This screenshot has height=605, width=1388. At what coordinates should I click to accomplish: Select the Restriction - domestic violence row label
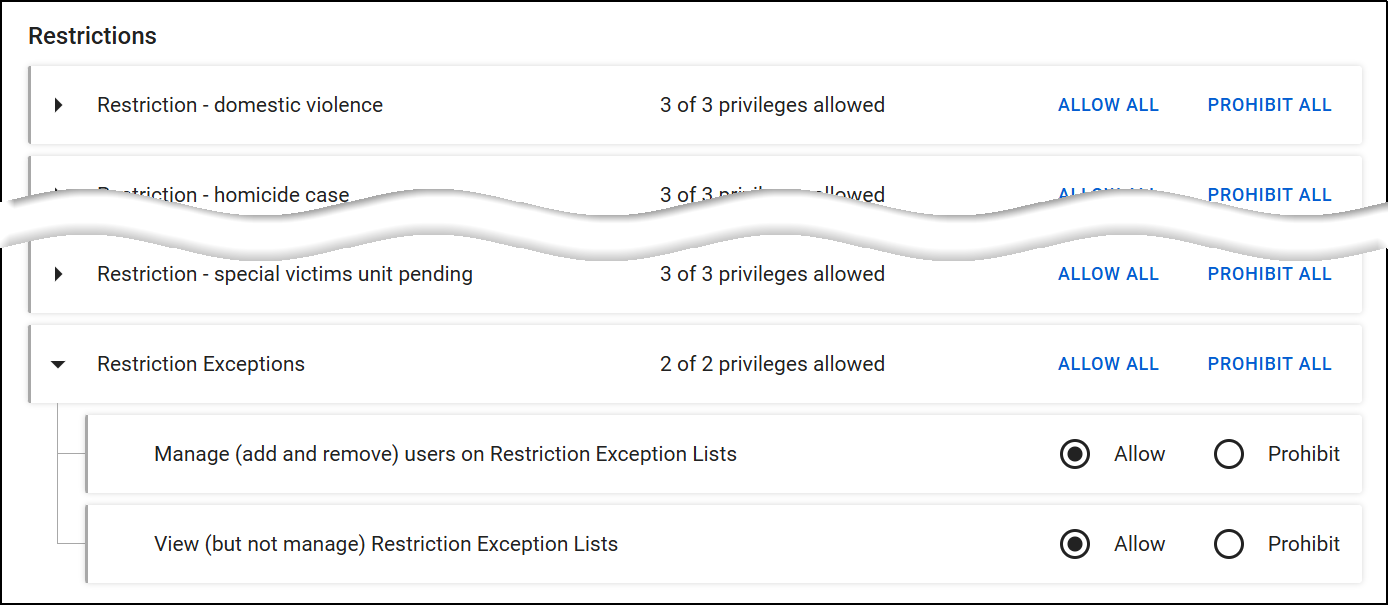(x=239, y=105)
